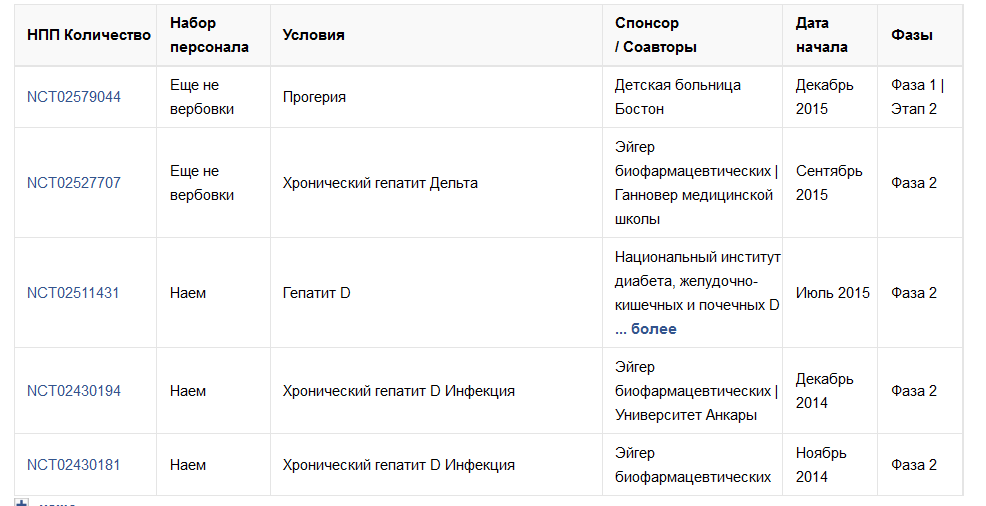This screenshot has width=986, height=506.
Task: Click the 'Детская больница Бостон' sponsor cell
Action: [678, 97]
